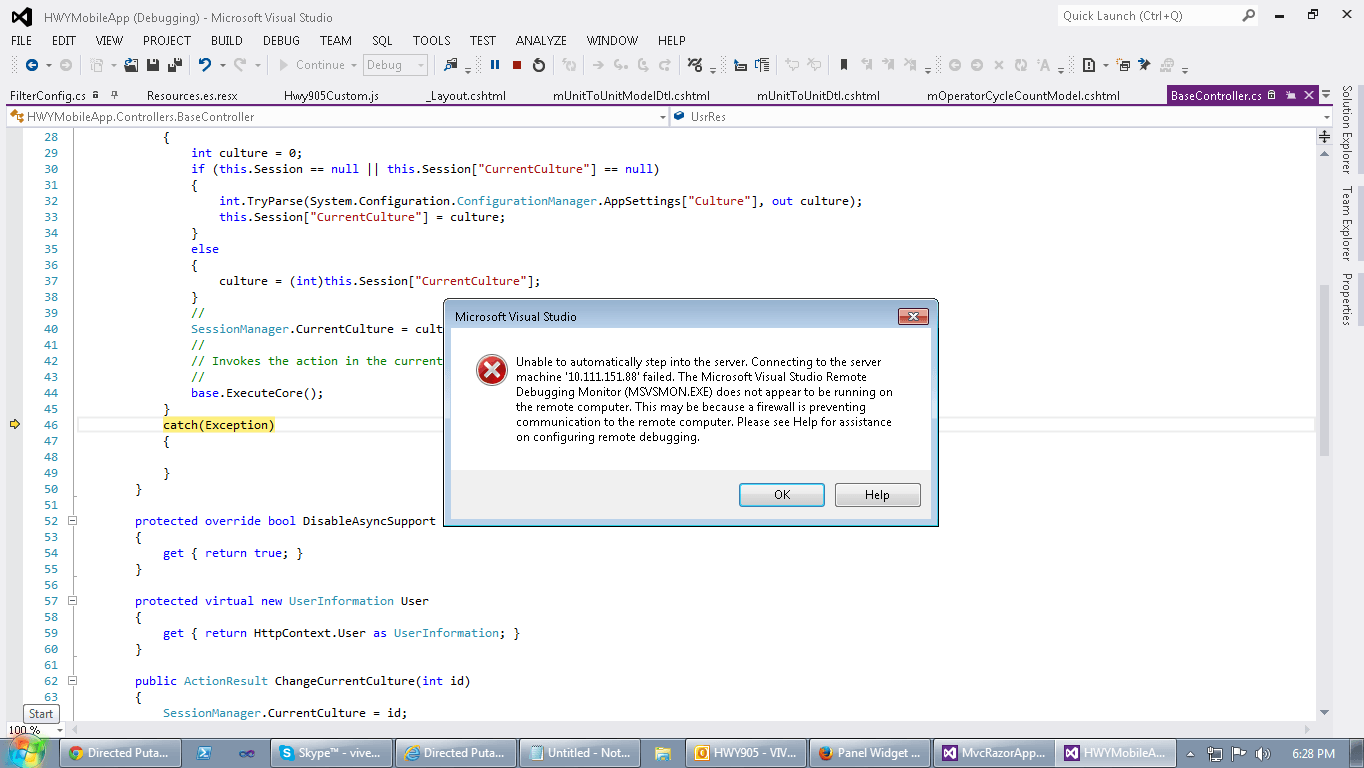1364x768 pixels.
Task: Click the Break All pause icon
Action: [x=495, y=65]
